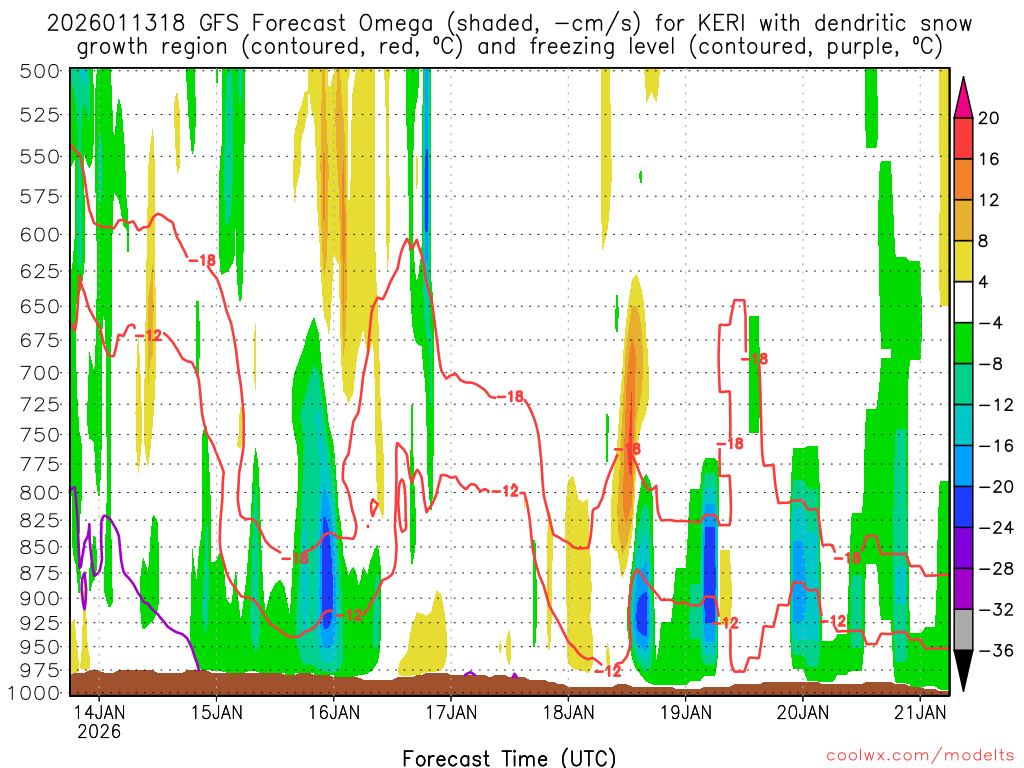The height and width of the screenshot is (768, 1024).
Task: Select the 19JAN label on the time axis
Action: pyautogui.click(x=686, y=712)
